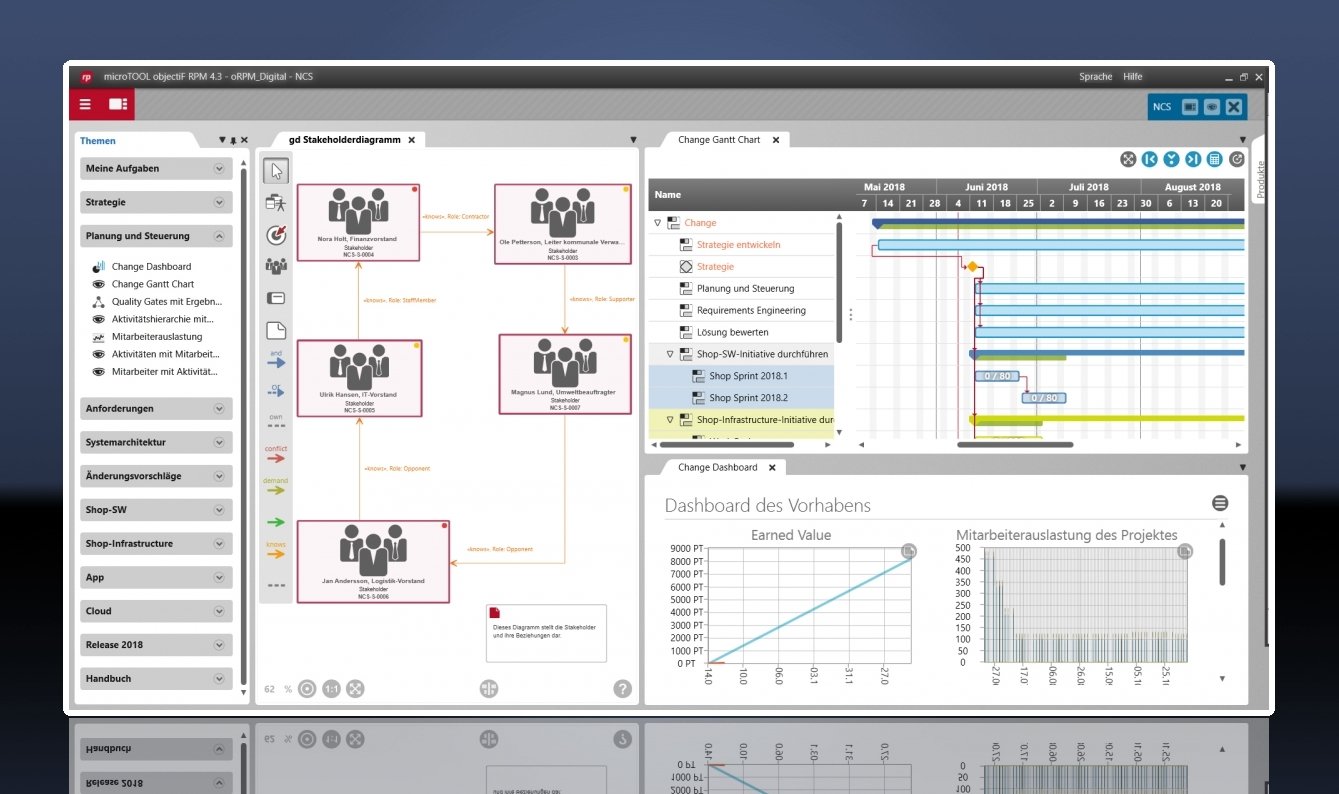The image size is (1339, 794).
Task: Select the Change Dashboard tab
Action: 718,467
